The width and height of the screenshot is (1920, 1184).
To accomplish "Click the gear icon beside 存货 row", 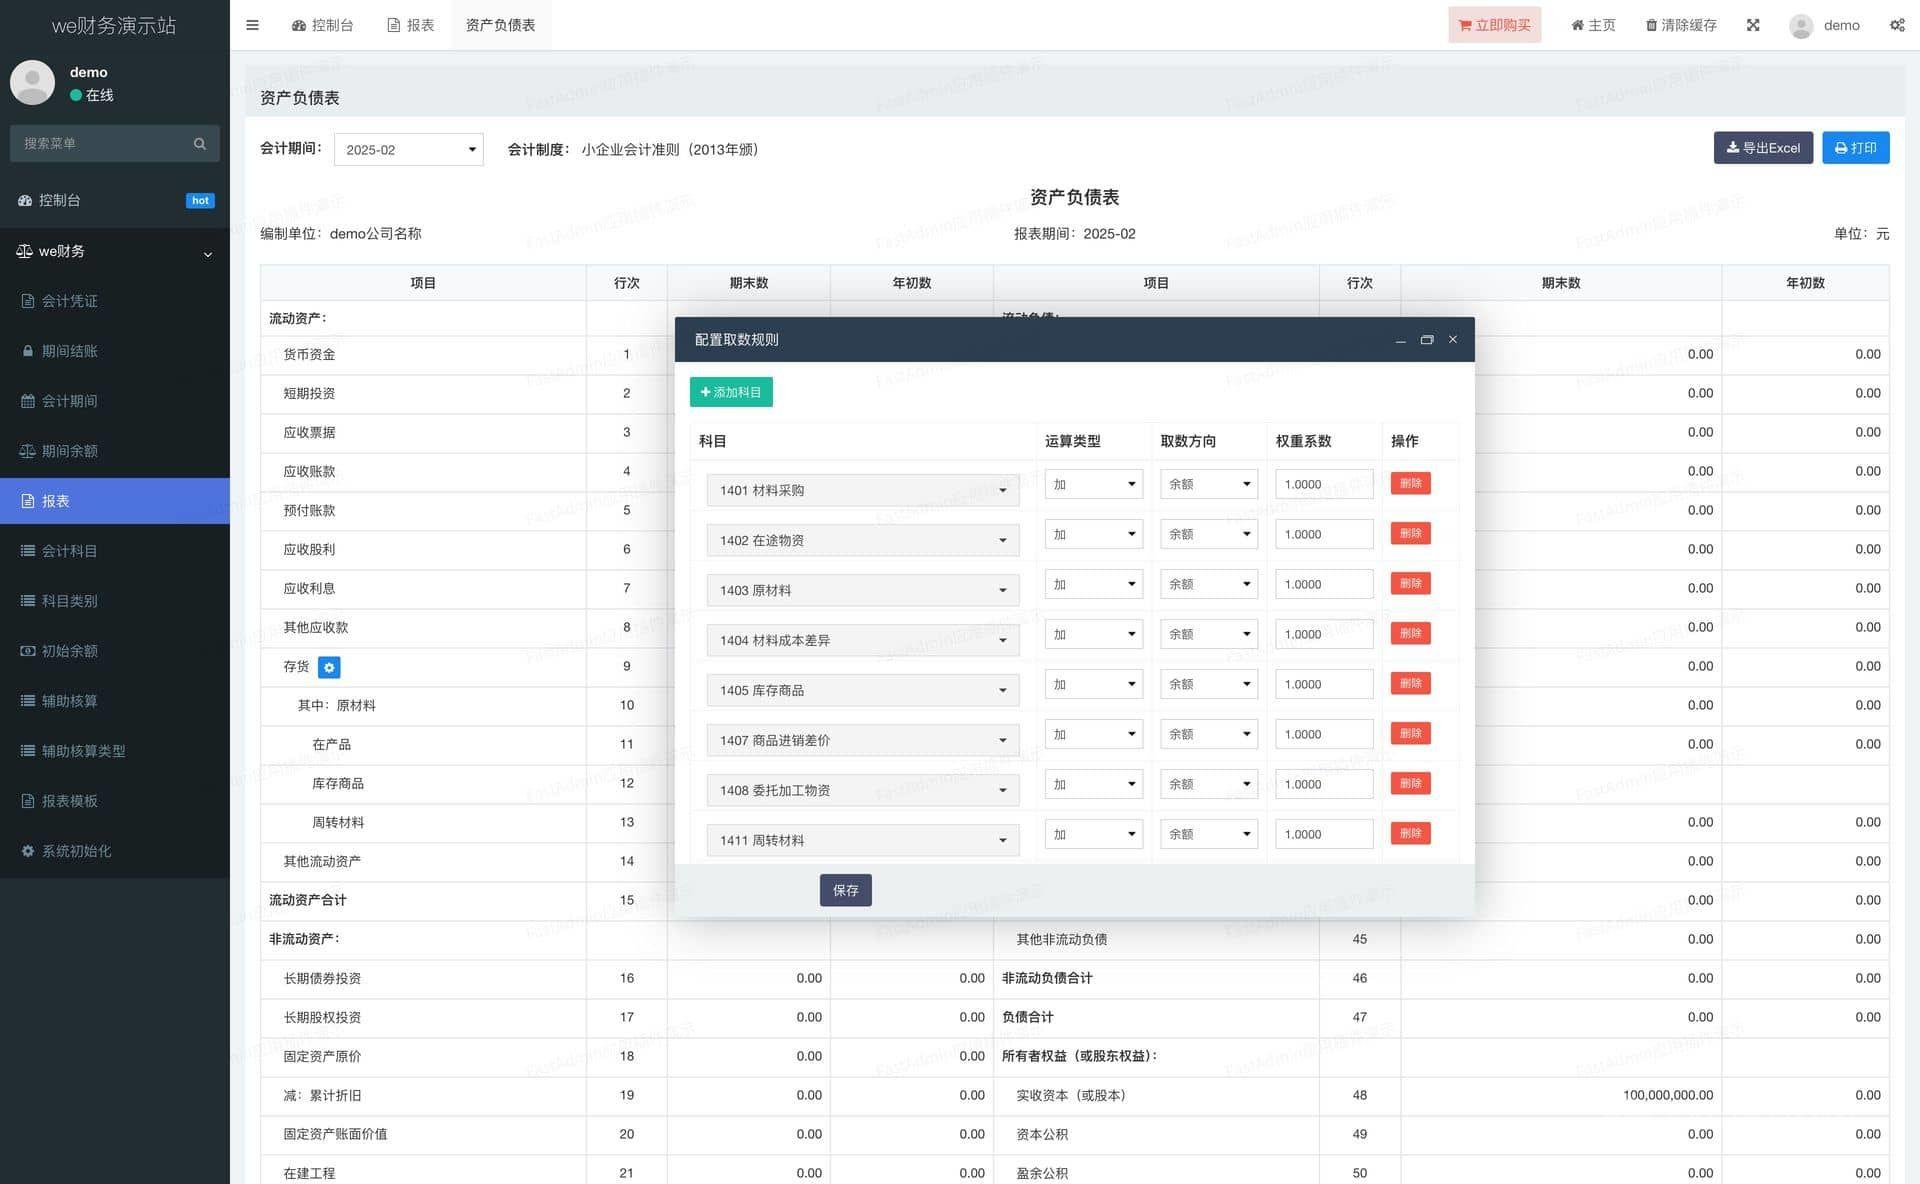I will tap(329, 667).
